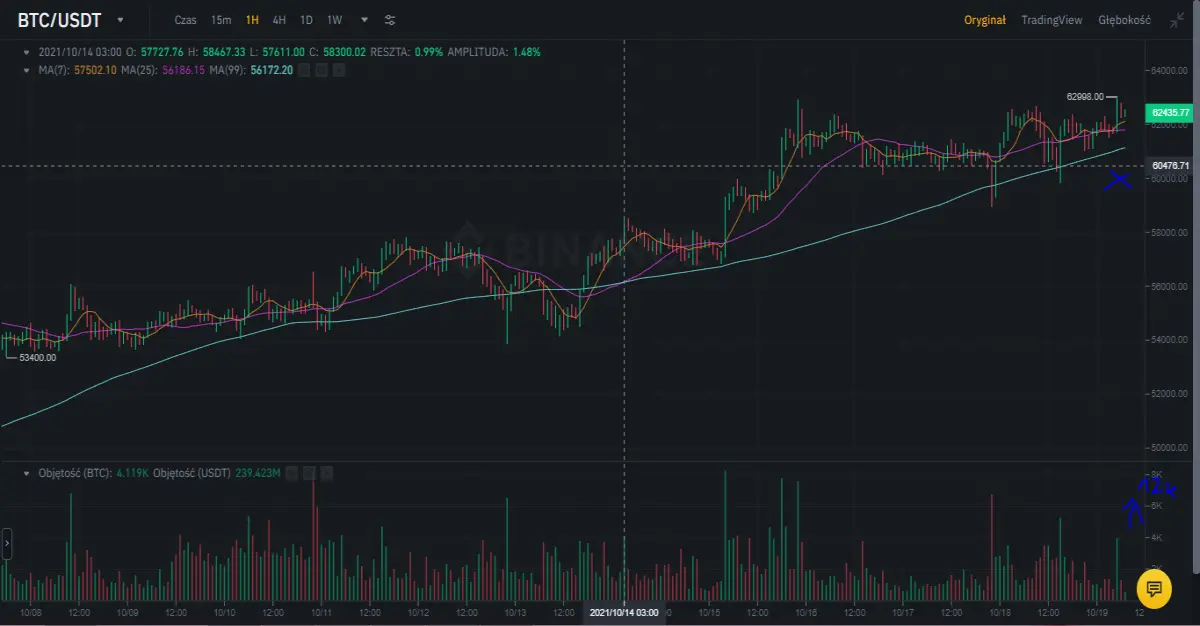Open the BTC/USDT pair selector dropdown
1200x626 pixels.
120,20
